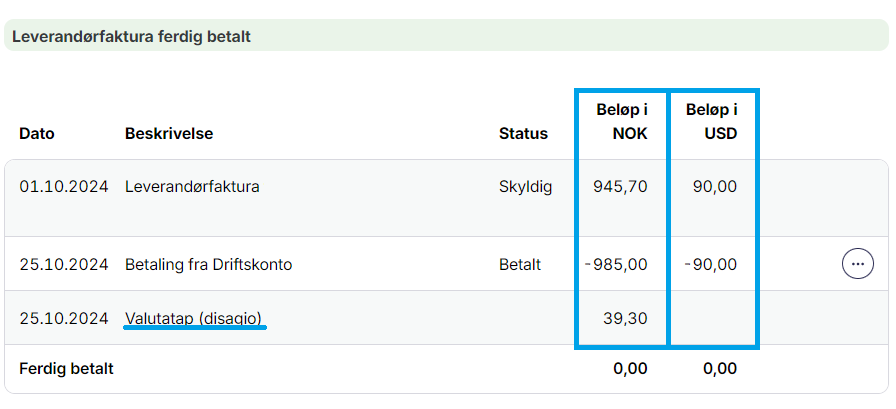
Task: Open the more options ellipsis button
Action: coord(857,264)
